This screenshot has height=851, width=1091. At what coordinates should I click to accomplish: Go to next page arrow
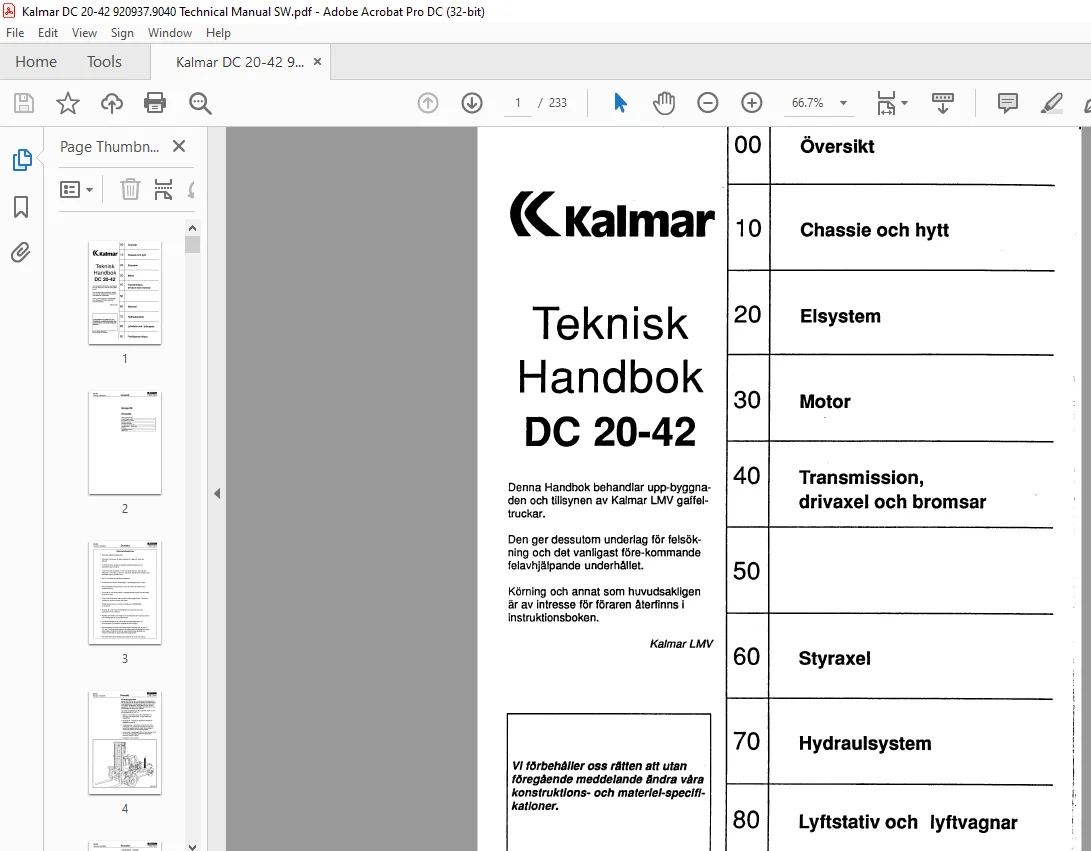[x=472, y=103]
